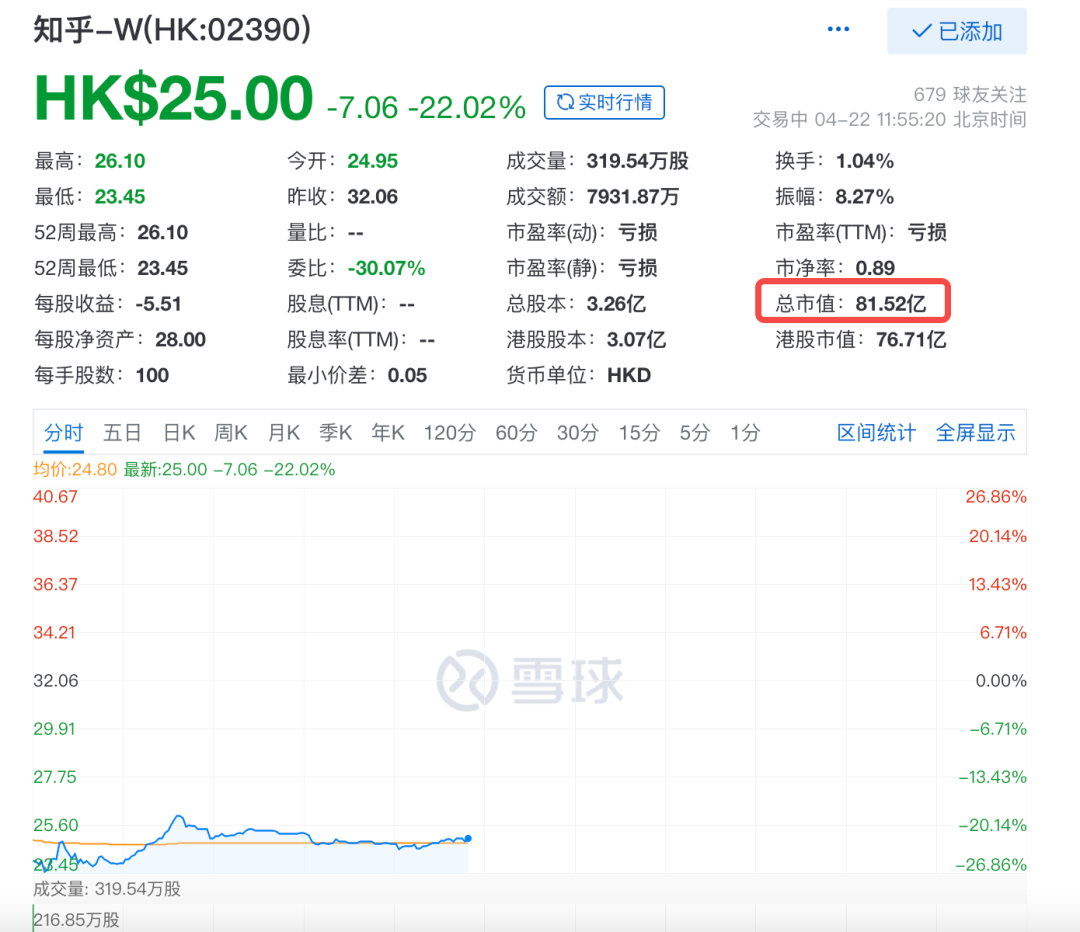Click the 总股本 3.26亿 value

pos(576,304)
